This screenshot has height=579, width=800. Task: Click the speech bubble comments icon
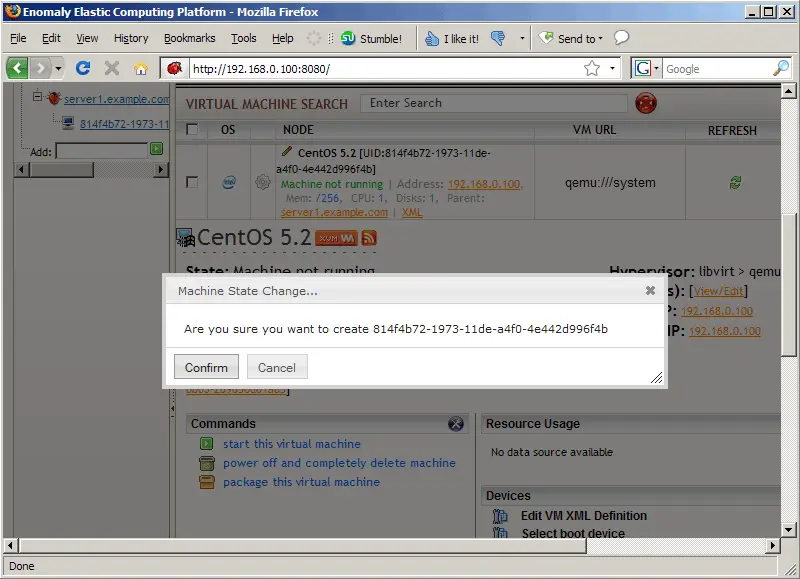click(621, 38)
